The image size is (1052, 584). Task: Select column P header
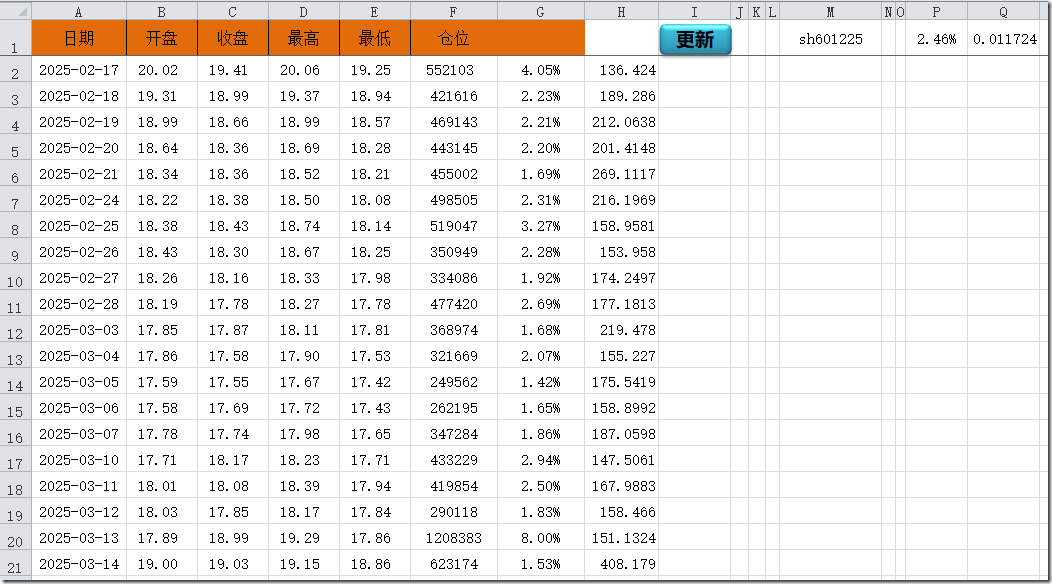(x=937, y=11)
